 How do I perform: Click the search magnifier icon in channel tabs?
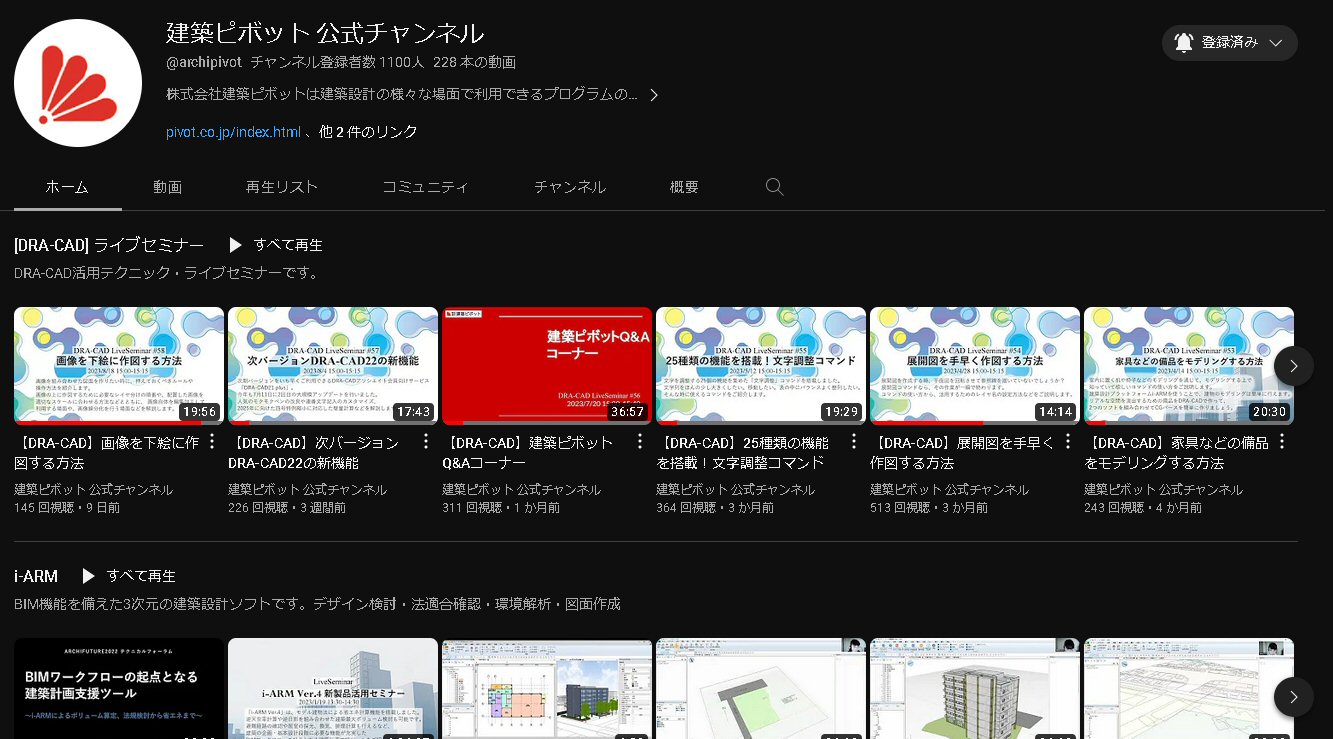[x=774, y=187]
